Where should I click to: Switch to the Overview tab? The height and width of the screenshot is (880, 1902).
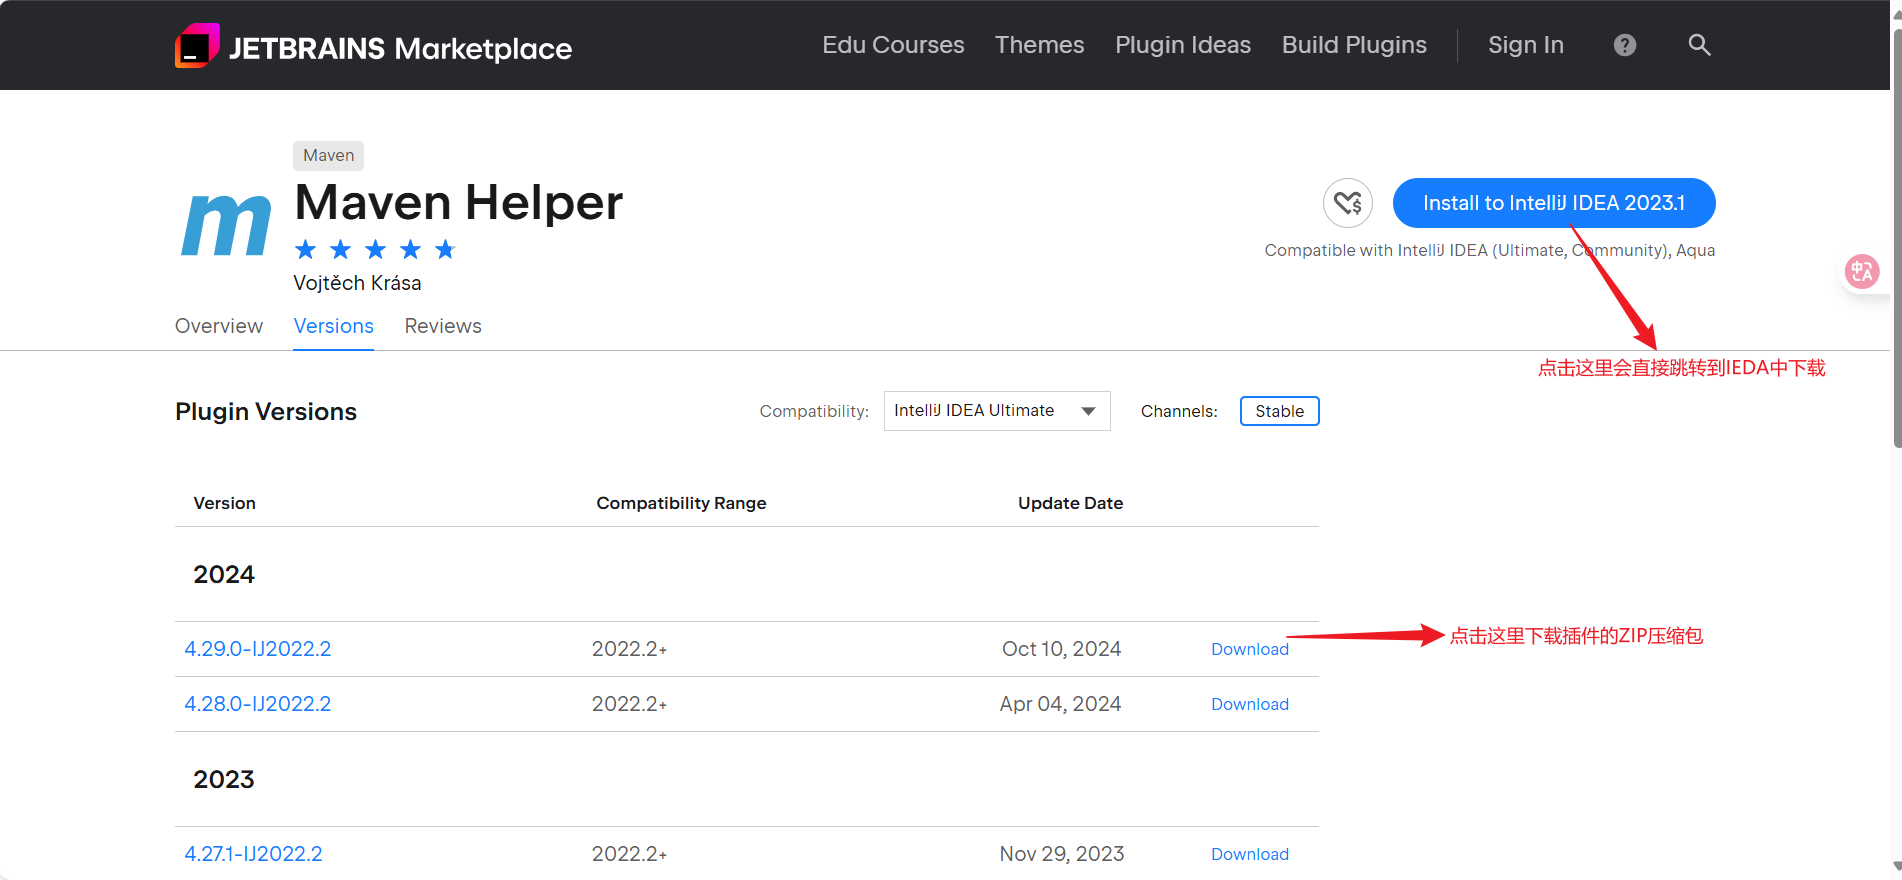[x=219, y=326]
